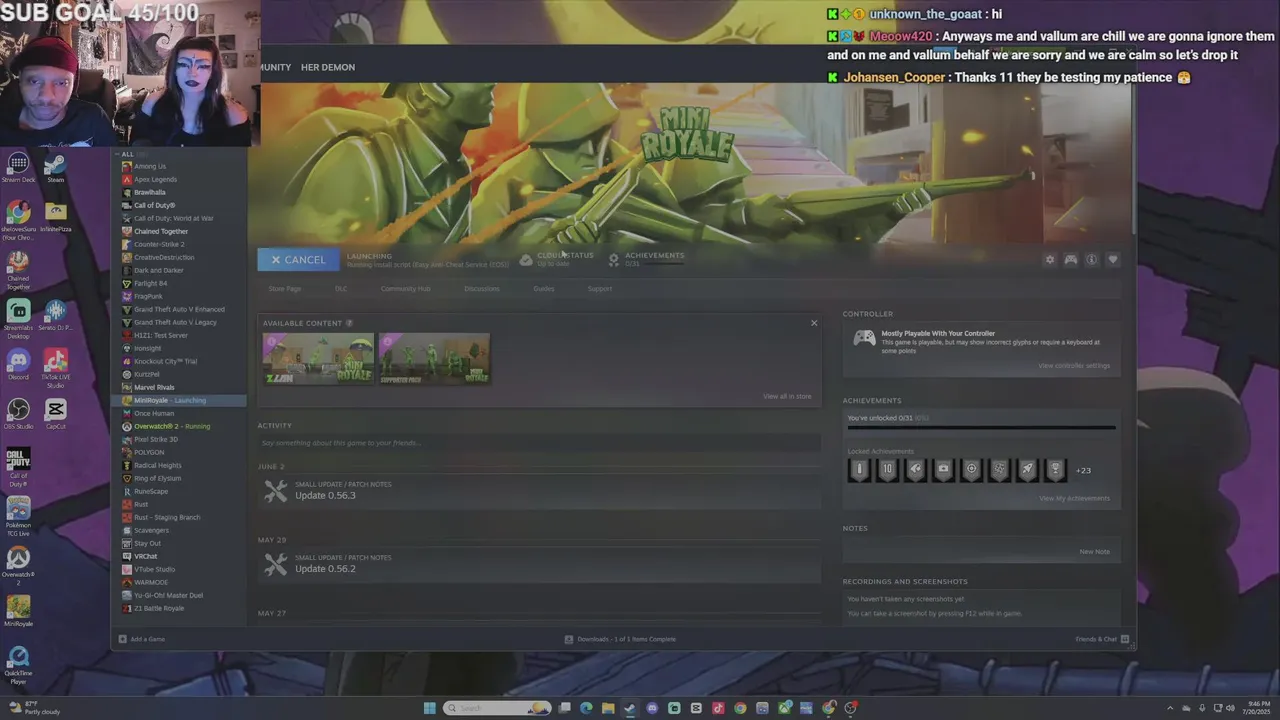The height and width of the screenshot is (720, 1280).
Task: Select Apex Legends in library list
Action: (x=155, y=179)
